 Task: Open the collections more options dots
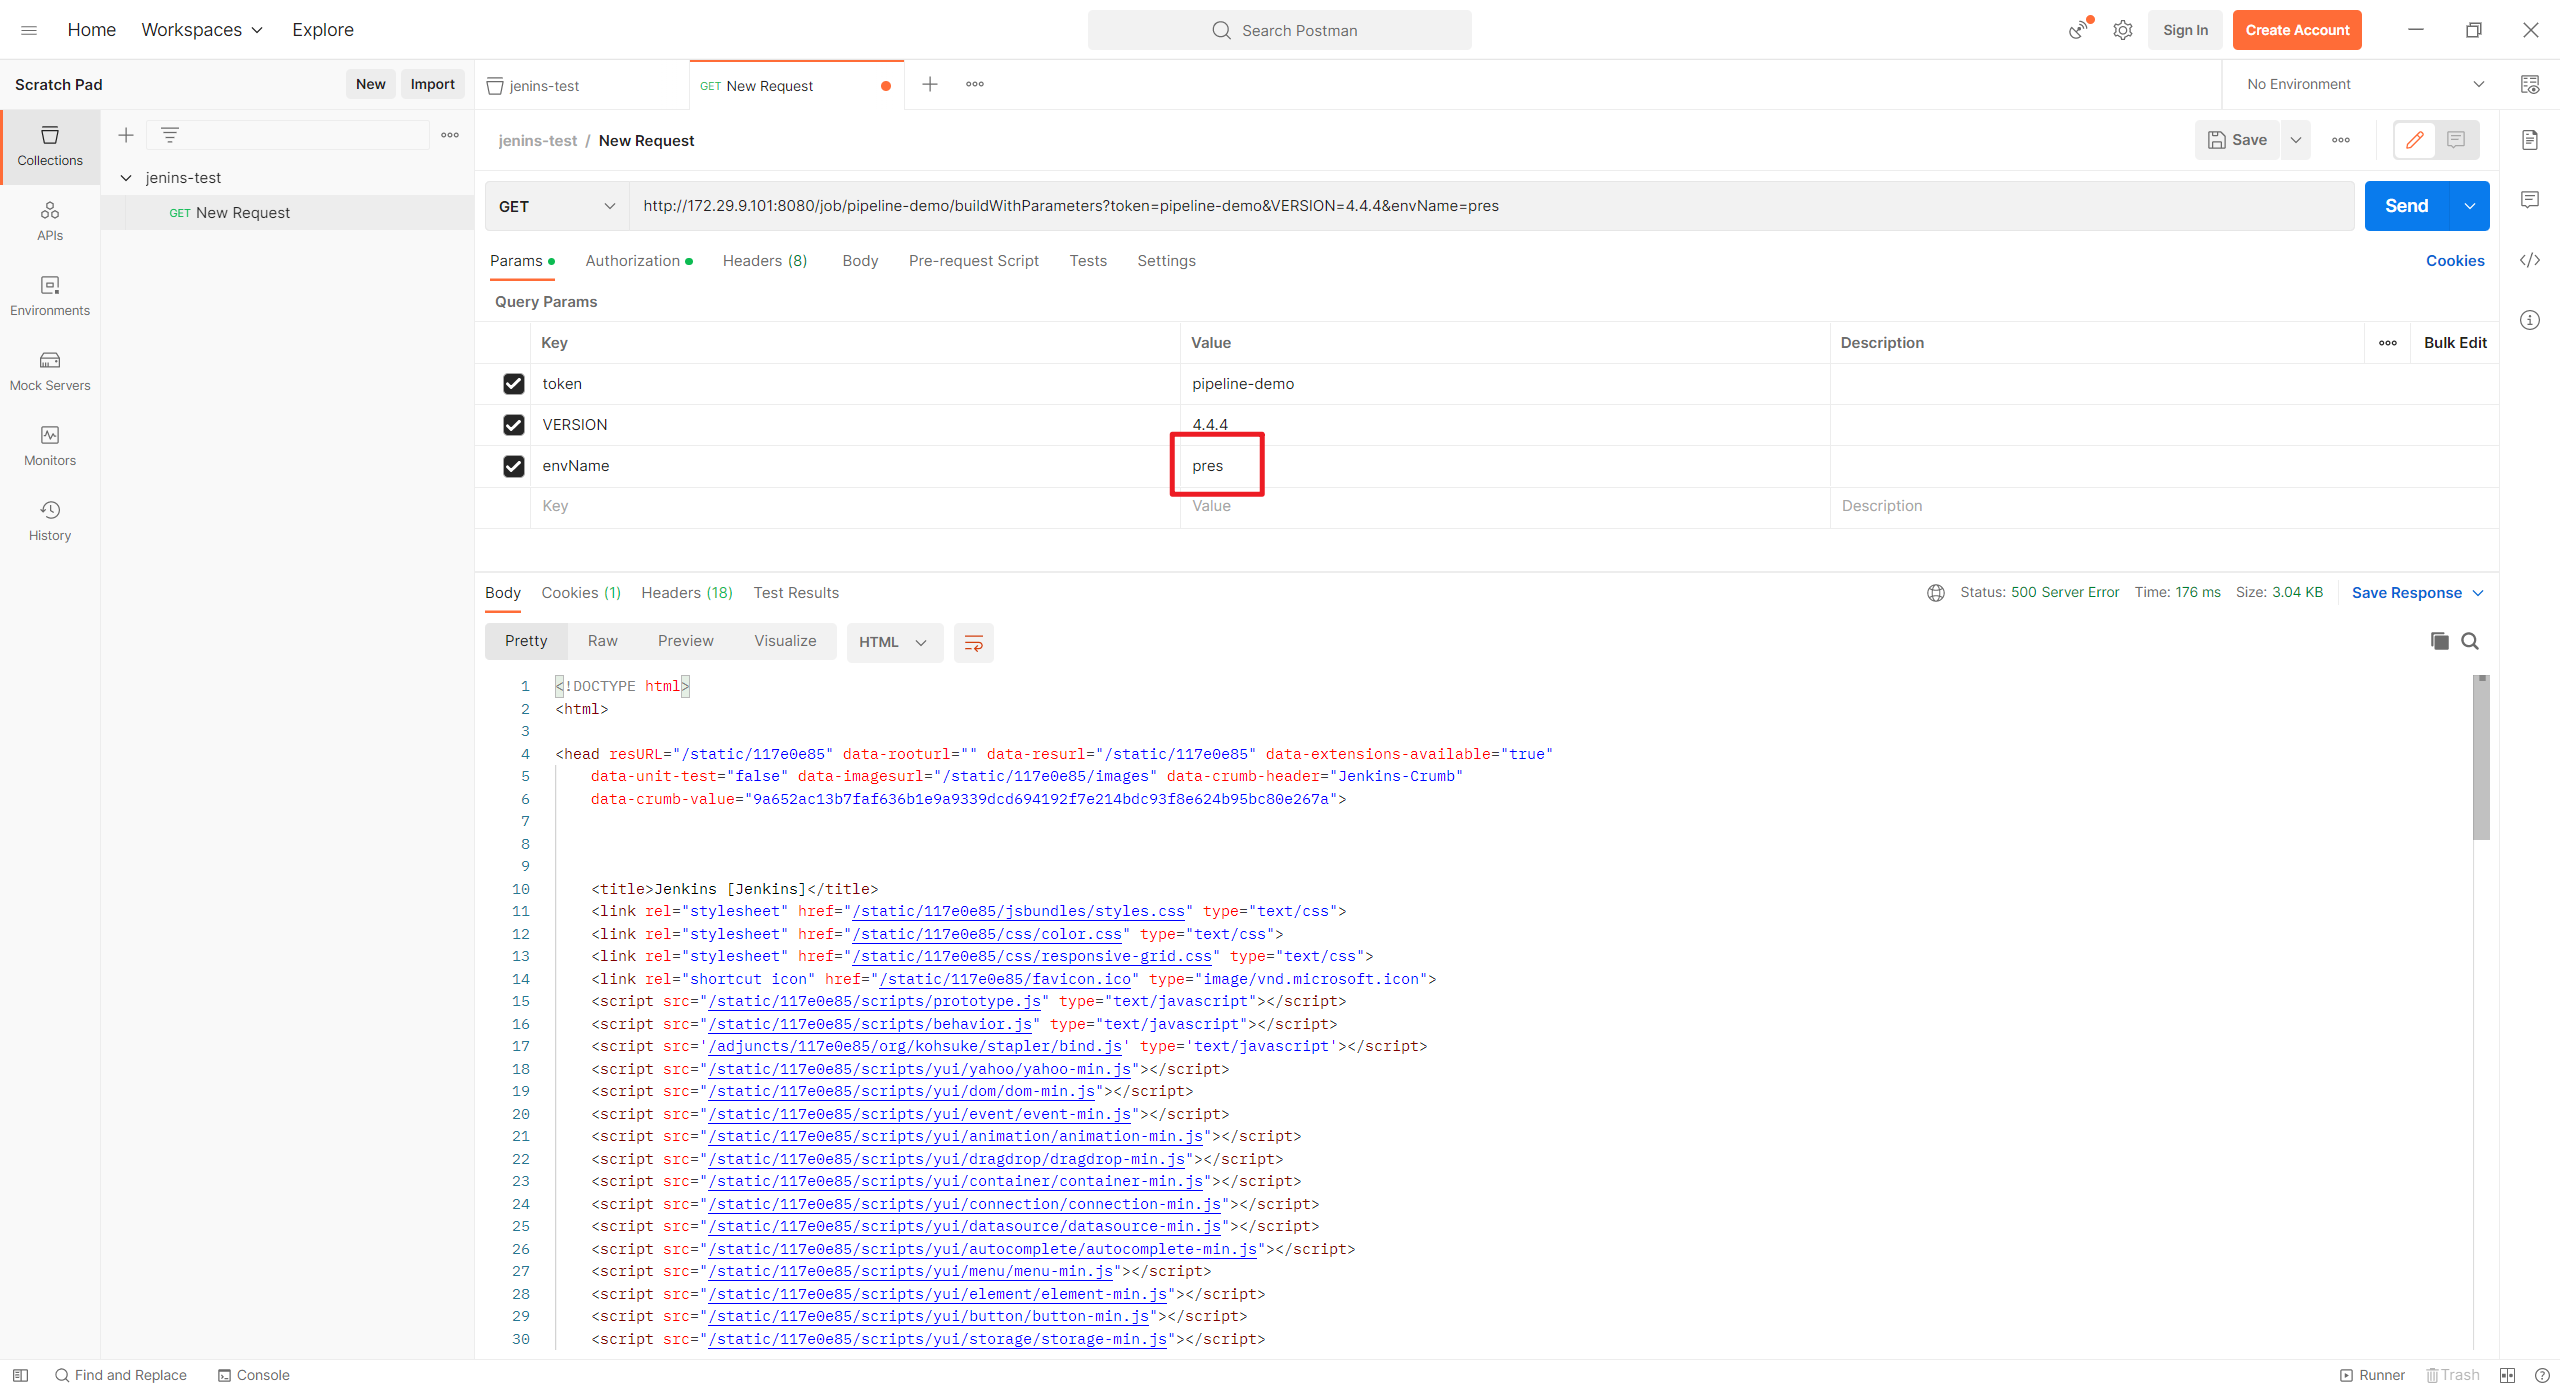point(450,135)
